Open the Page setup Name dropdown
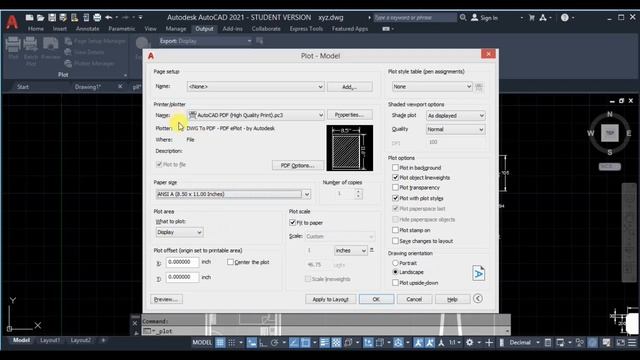The height and width of the screenshot is (360, 640). click(256, 87)
